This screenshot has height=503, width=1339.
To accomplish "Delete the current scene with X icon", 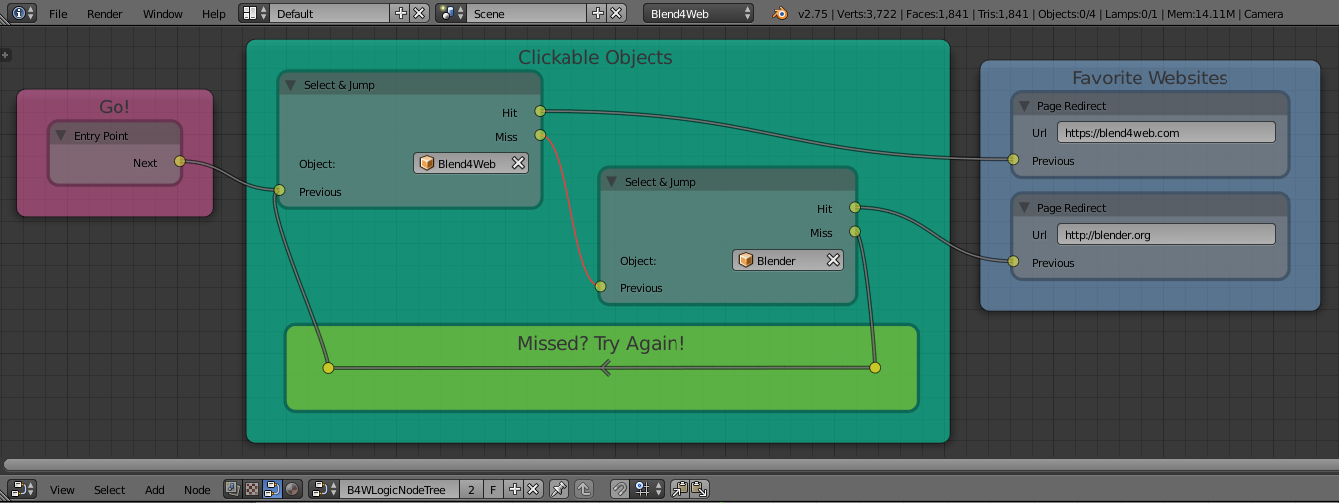I will tap(617, 13).
